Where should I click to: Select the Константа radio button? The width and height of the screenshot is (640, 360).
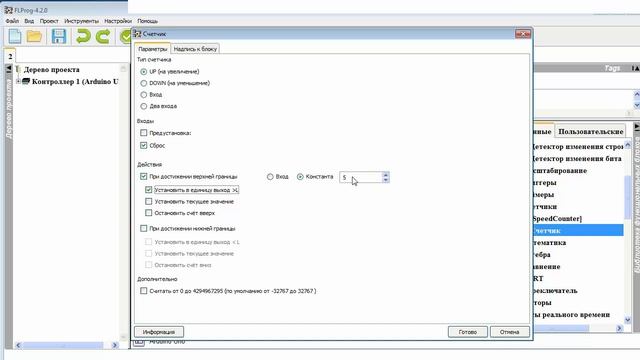(x=300, y=177)
